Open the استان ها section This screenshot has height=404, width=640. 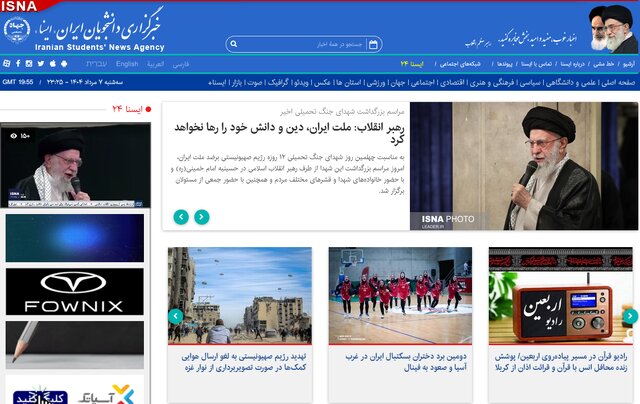click(349, 83)
